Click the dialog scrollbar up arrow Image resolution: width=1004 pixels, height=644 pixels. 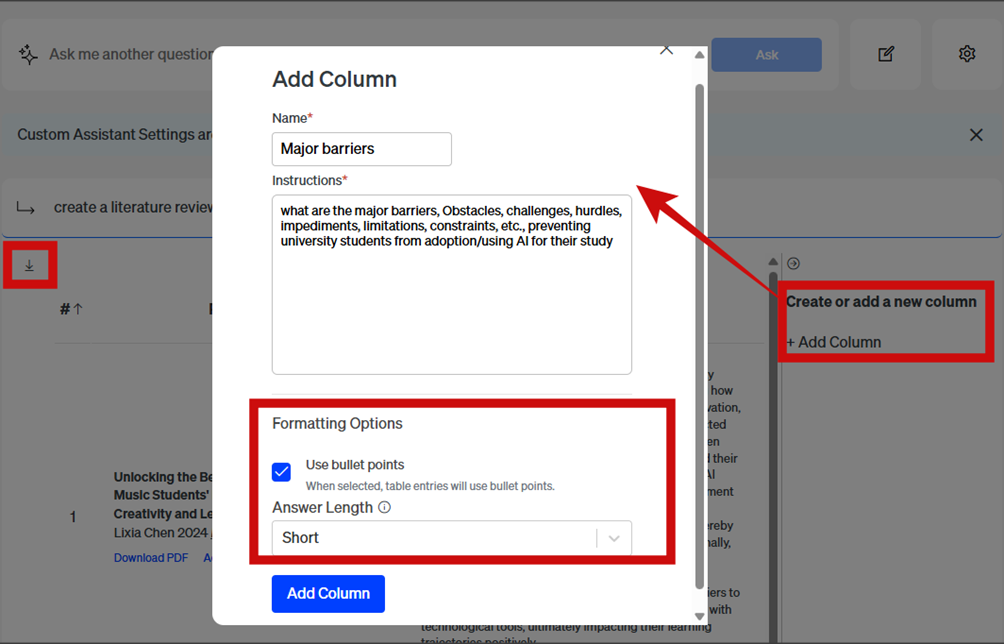click(x=699, y=55)
